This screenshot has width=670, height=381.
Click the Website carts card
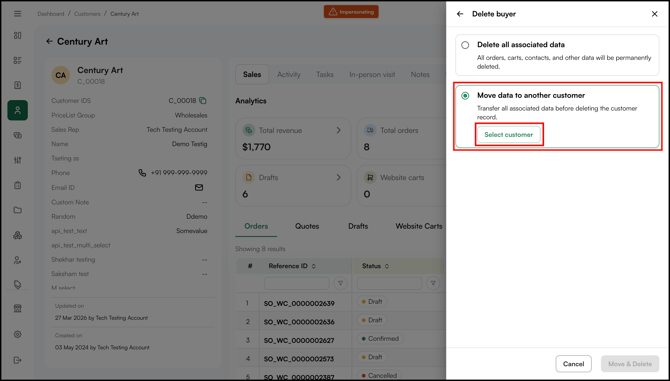coord(401,186)
